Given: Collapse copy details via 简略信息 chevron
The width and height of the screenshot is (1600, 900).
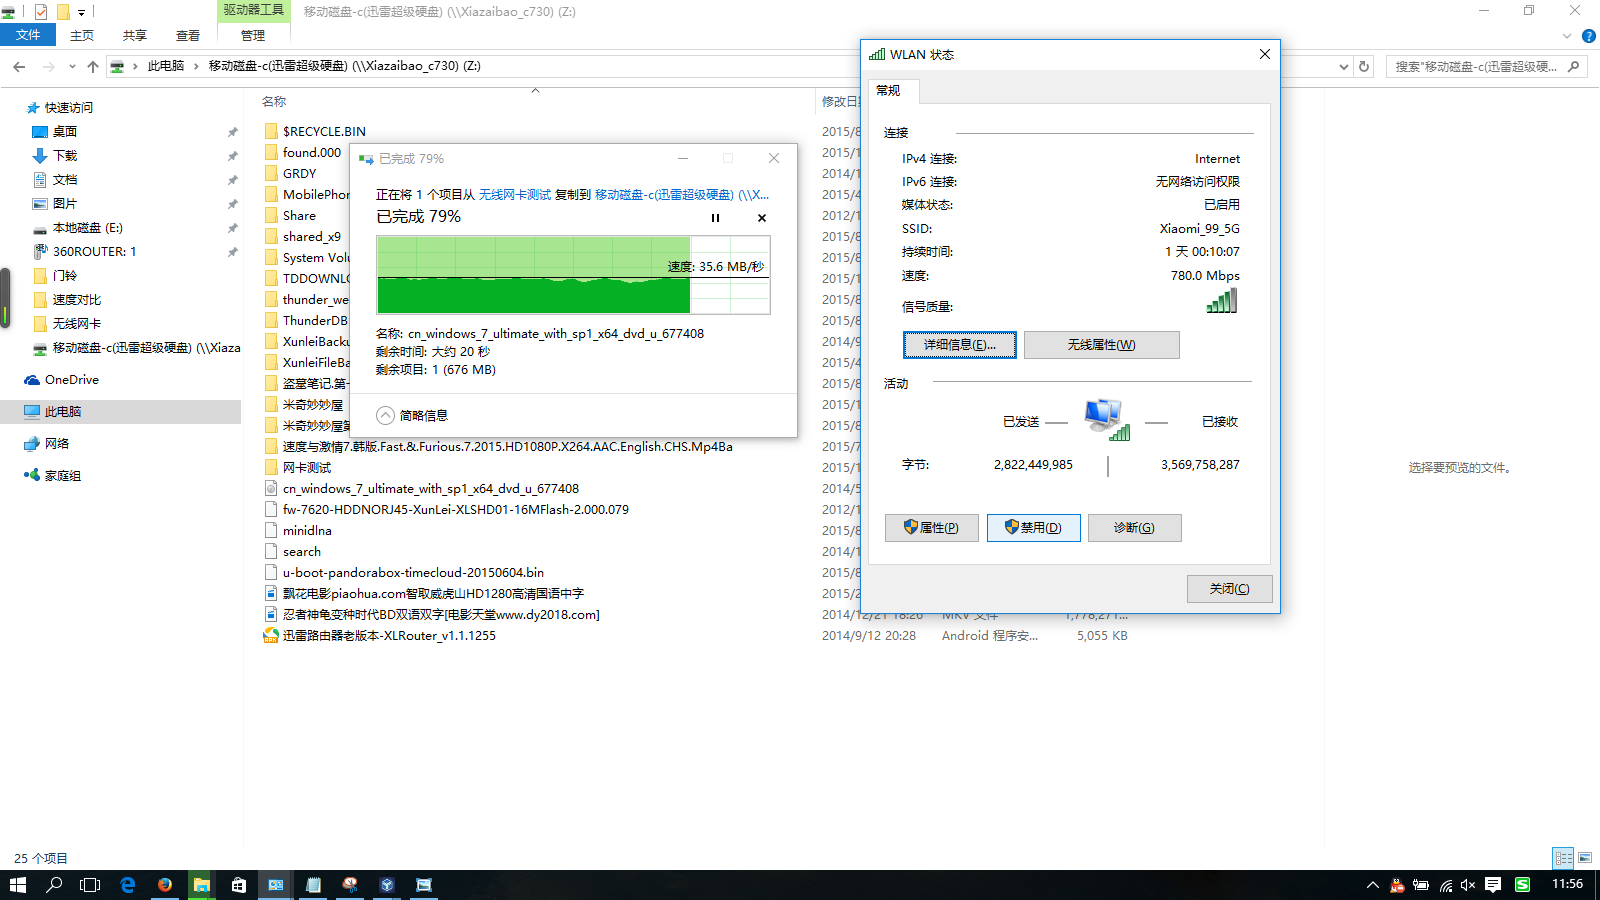Looking at the screenshot, I should [x=385, y=415].
